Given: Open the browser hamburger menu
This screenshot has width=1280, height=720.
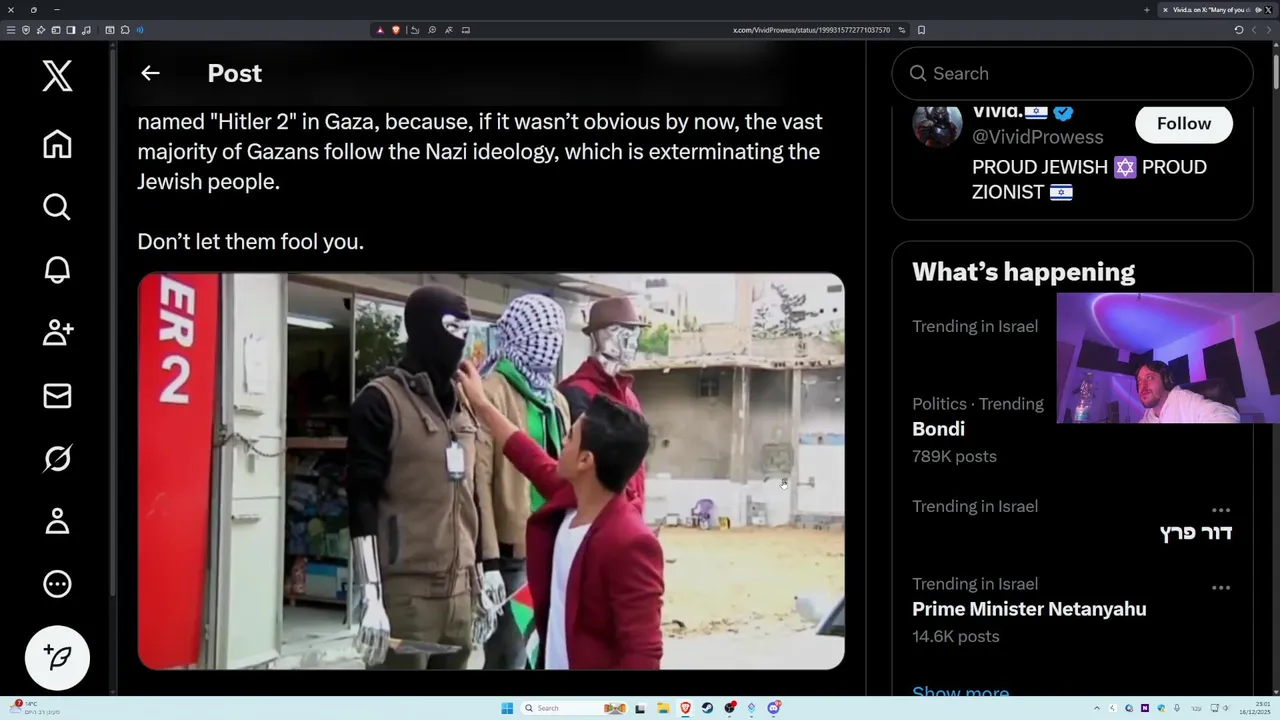Looking at the screenshot, I should click(x=11, y=30).
